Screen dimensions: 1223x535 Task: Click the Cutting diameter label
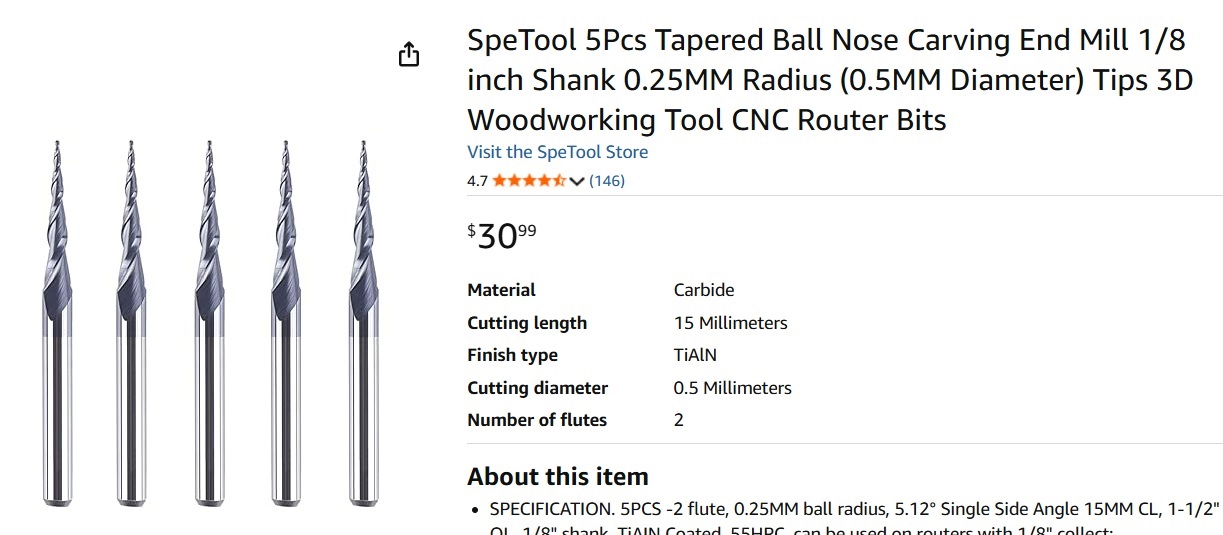[537, 388]
